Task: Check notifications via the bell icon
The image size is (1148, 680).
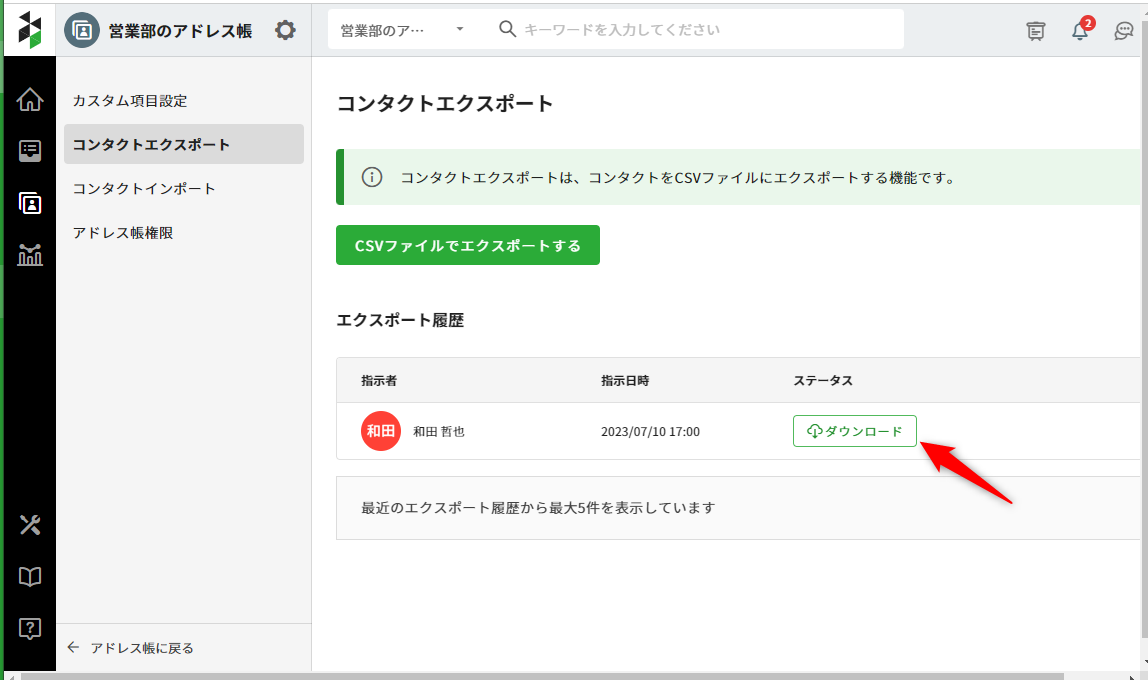Action: [1080, 31]
